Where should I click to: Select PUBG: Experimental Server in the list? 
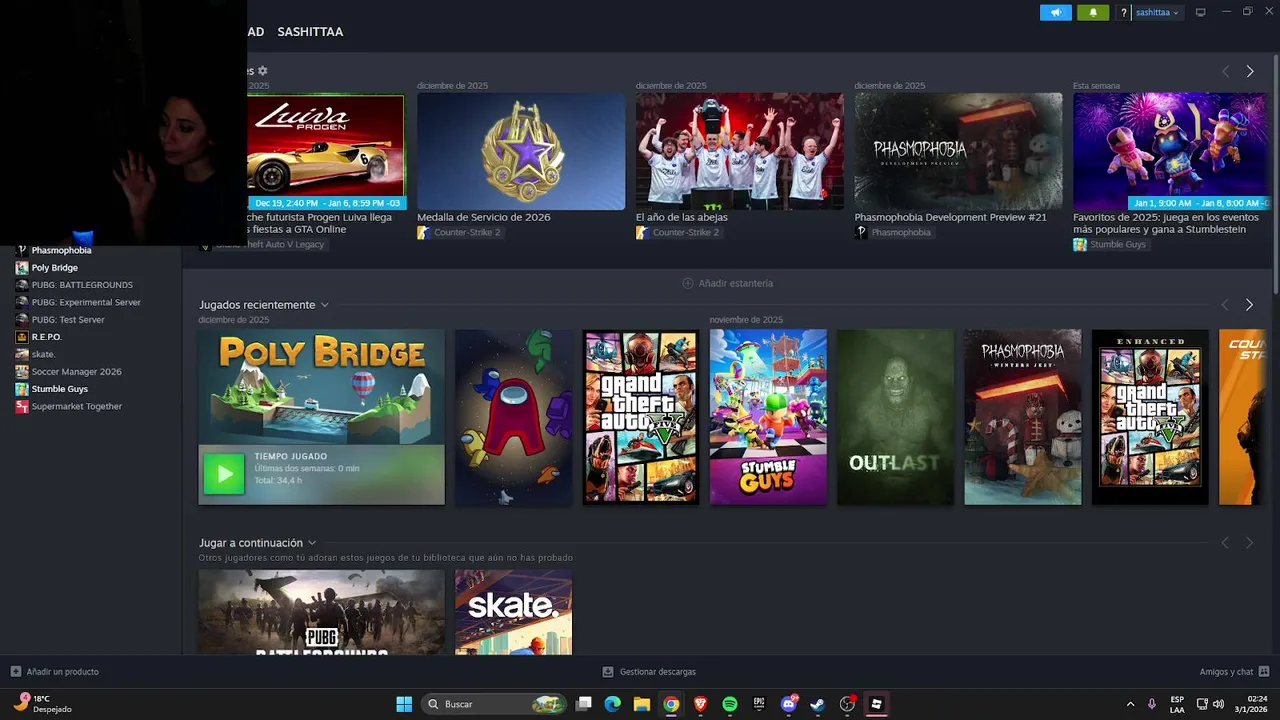click(x=86, y=302)
